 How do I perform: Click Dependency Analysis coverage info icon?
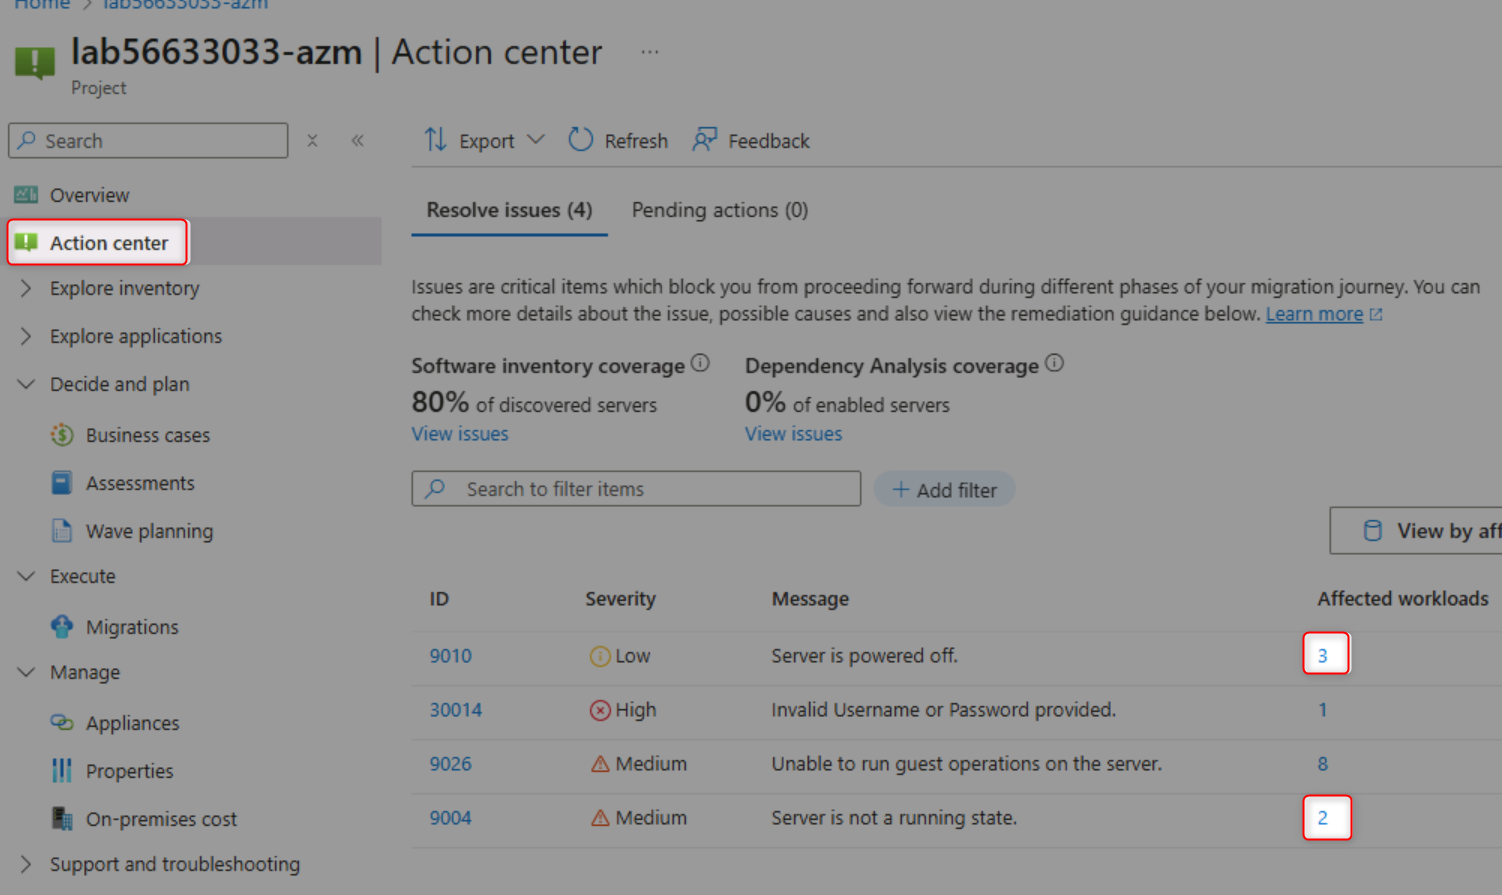point(1054,364)
